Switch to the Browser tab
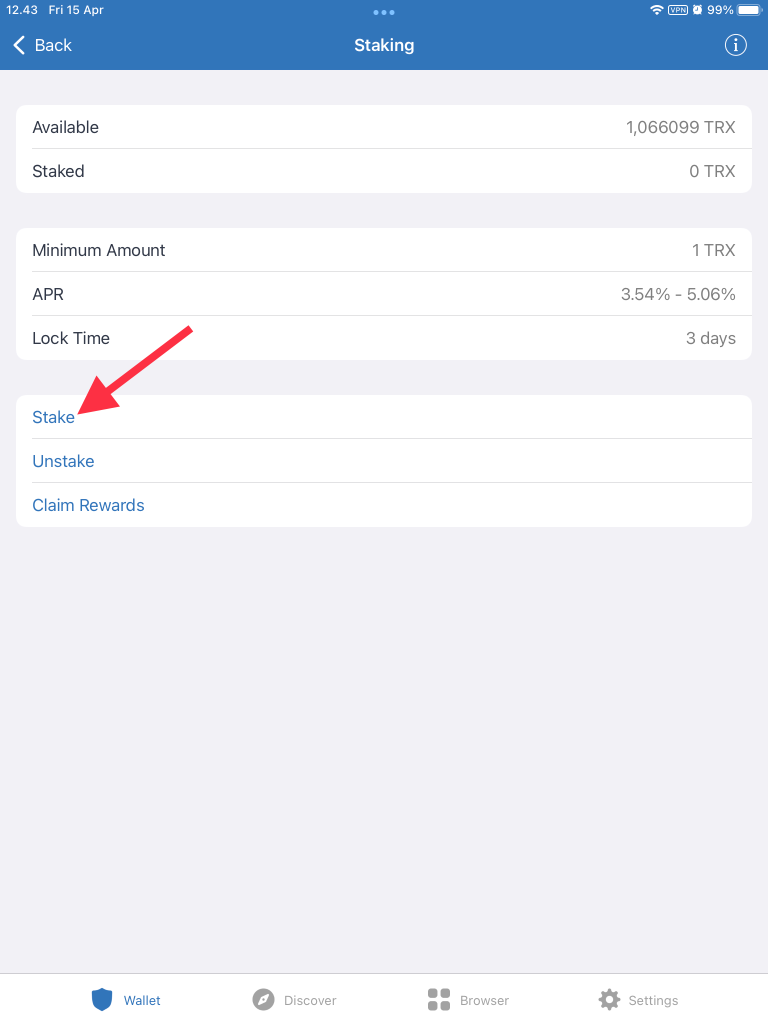 [470, 999]
